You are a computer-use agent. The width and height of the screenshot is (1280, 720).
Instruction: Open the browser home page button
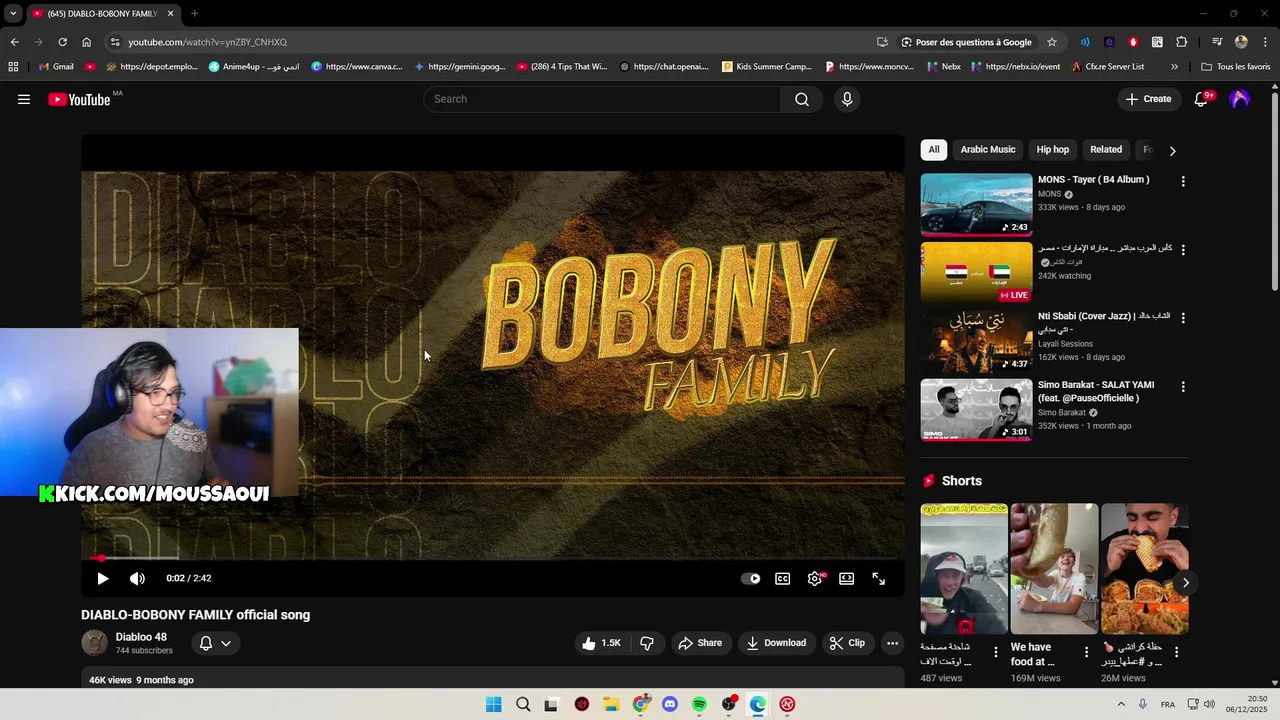click(86, 42)
